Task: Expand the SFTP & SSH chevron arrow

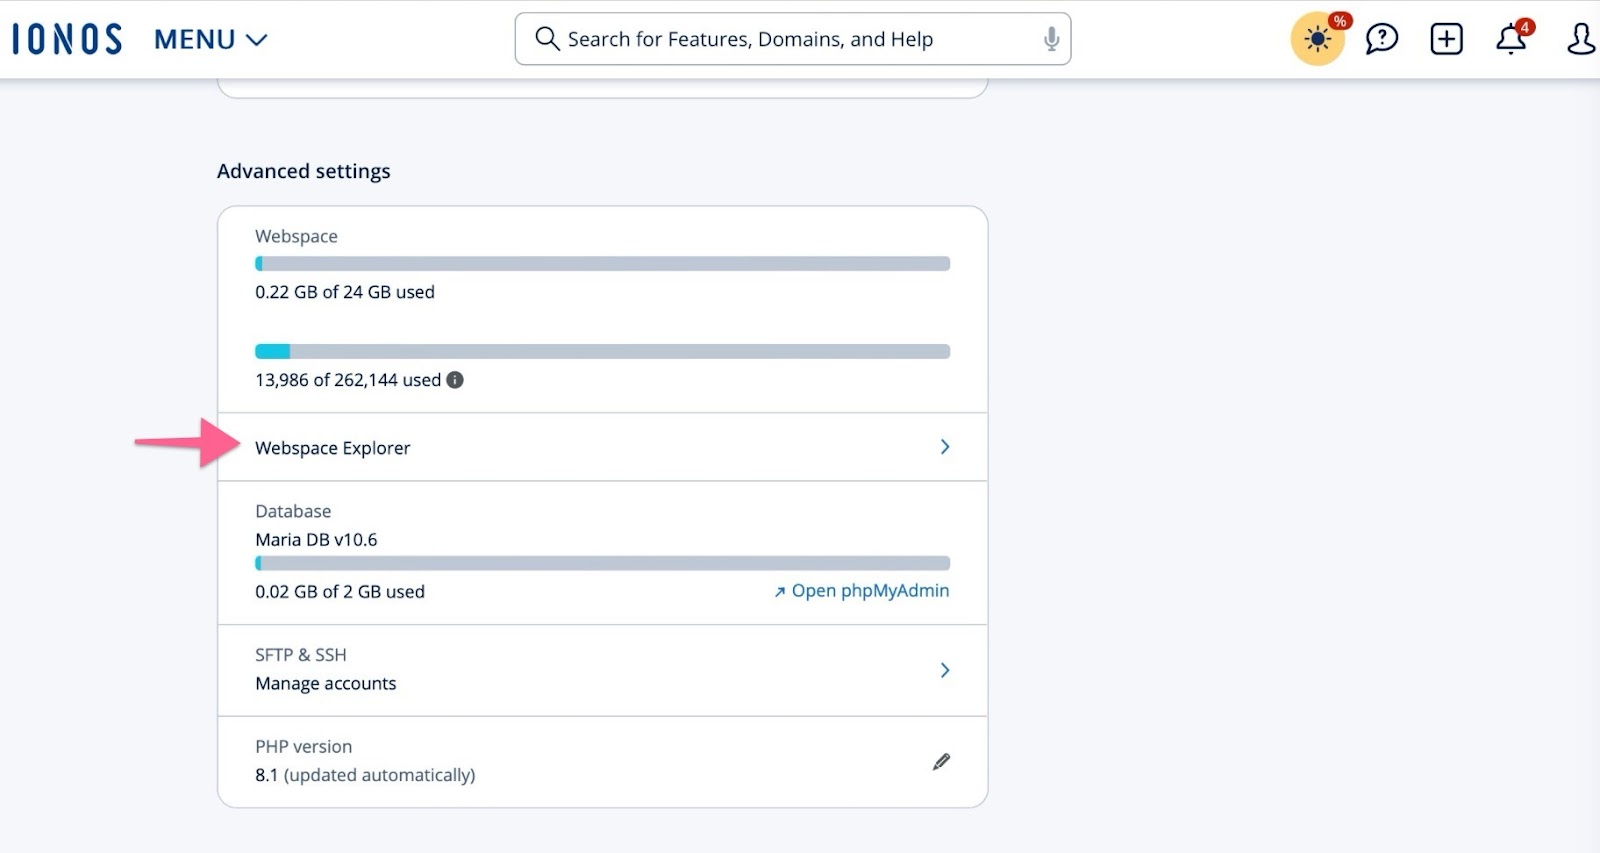Action: (944, 670)
